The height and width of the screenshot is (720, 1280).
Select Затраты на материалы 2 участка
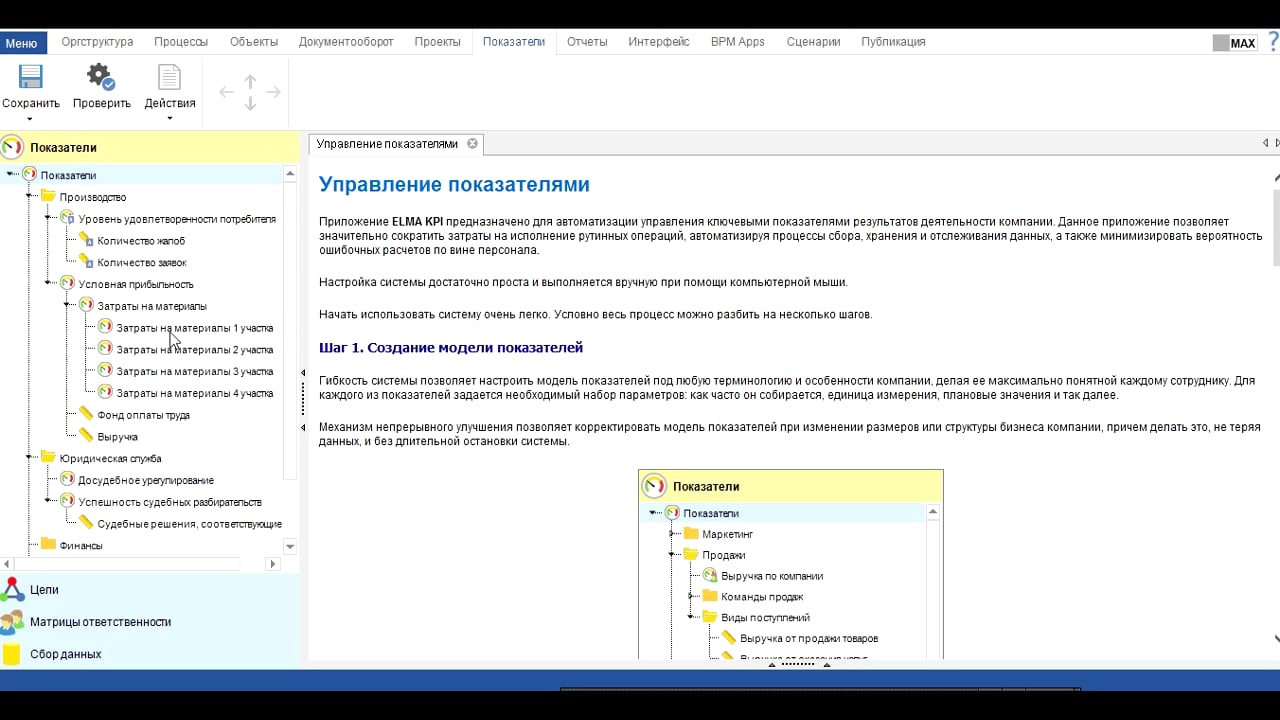pyautogui.click(x=194, y=350)
